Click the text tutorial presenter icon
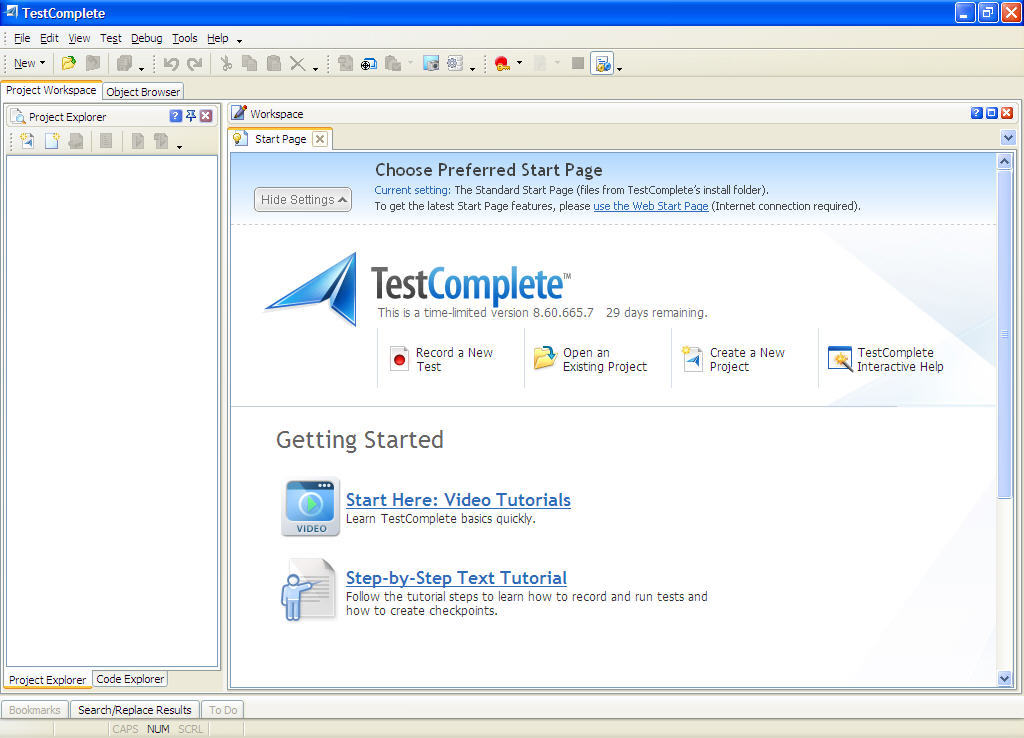This screenshot has width=1024, height=738. pos(308,589)
